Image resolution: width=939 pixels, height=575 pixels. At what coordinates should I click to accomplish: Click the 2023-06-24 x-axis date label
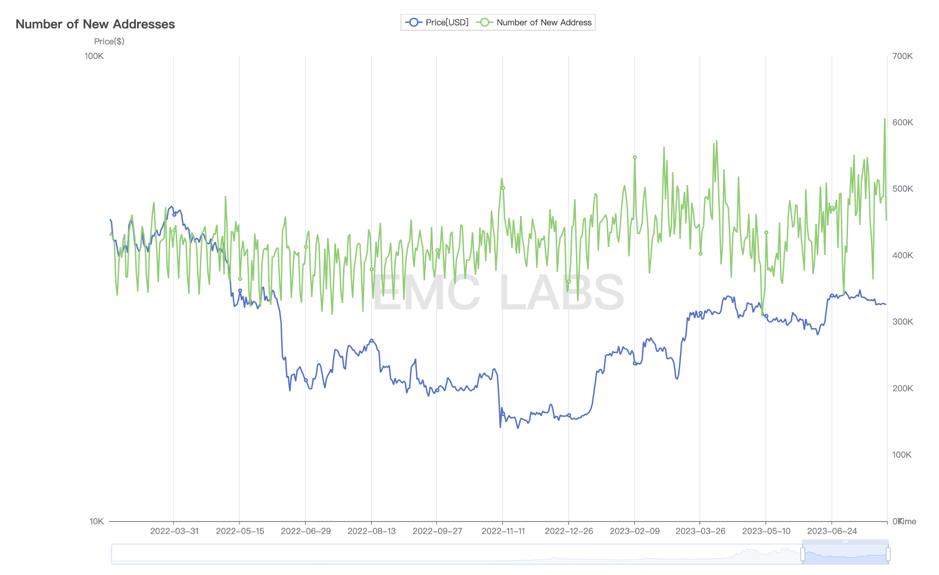(x=831, y=532)
